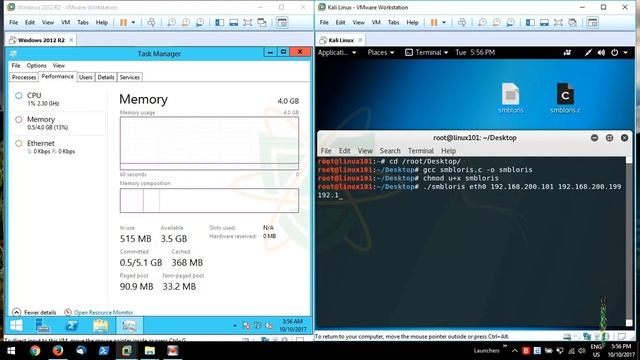Open VM menu in Kali Linux VMware window
This screenshot has width=640, height=360.
tap(376, 22)
